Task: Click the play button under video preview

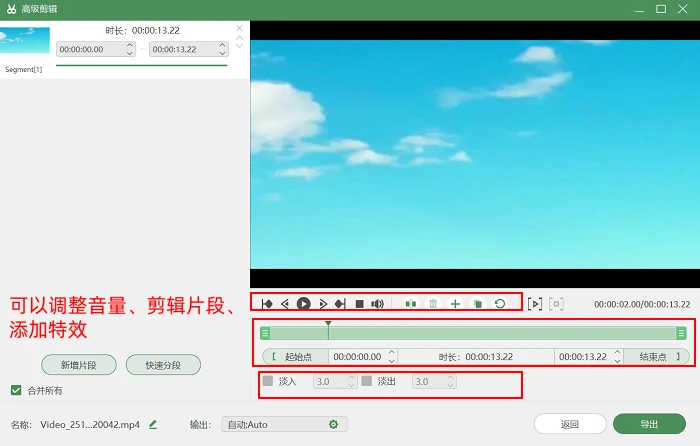Action: click(304, 304)
